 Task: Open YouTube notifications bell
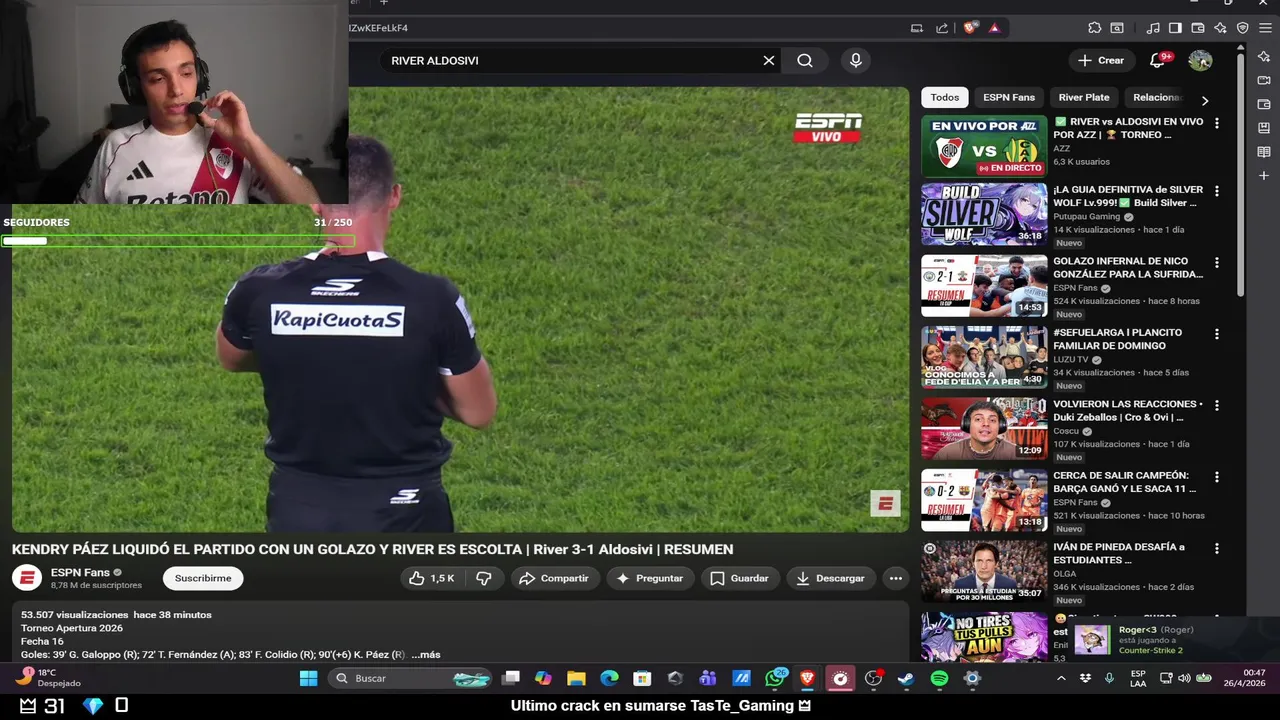pyautogui.click(x=1158, y=60)
